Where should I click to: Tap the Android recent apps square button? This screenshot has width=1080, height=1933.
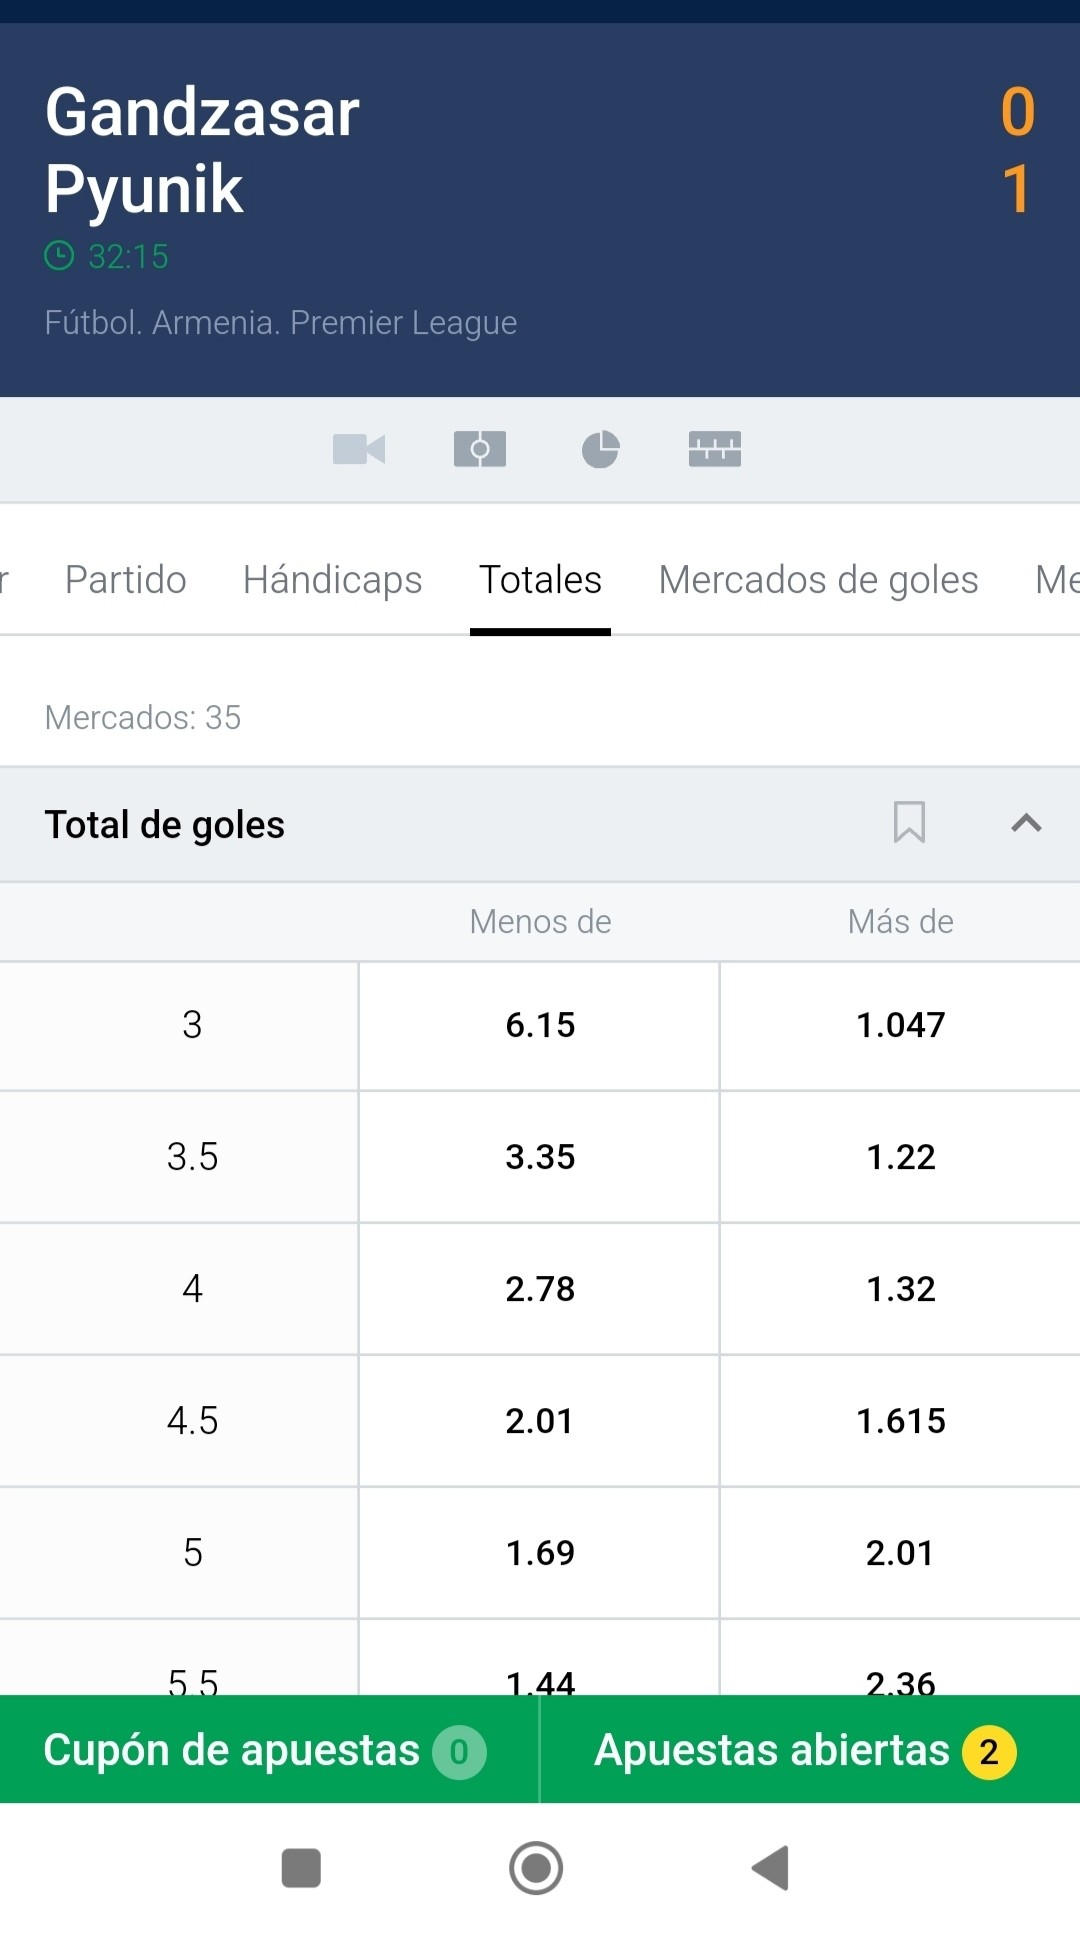301,1867
